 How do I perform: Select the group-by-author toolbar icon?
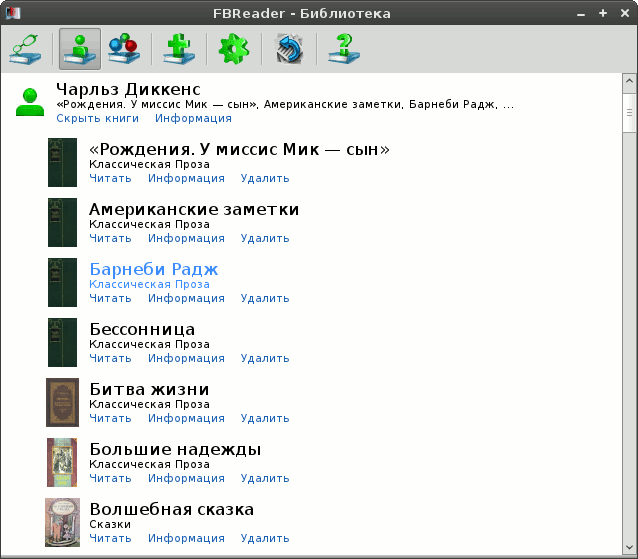80,49
